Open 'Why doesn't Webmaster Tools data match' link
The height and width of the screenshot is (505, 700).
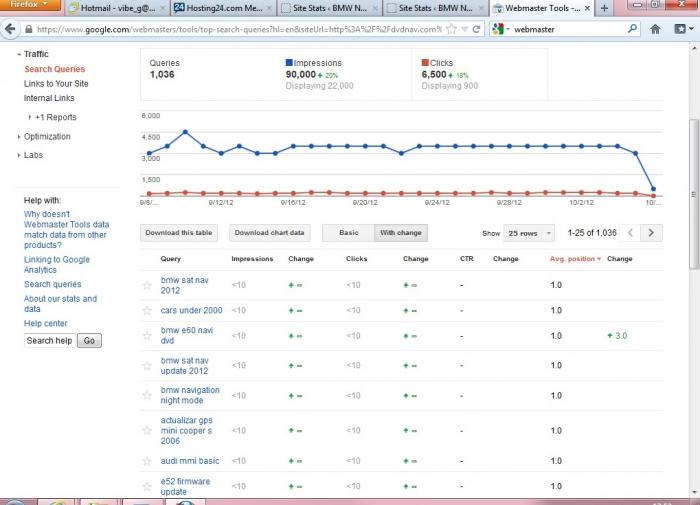(67, 230)
